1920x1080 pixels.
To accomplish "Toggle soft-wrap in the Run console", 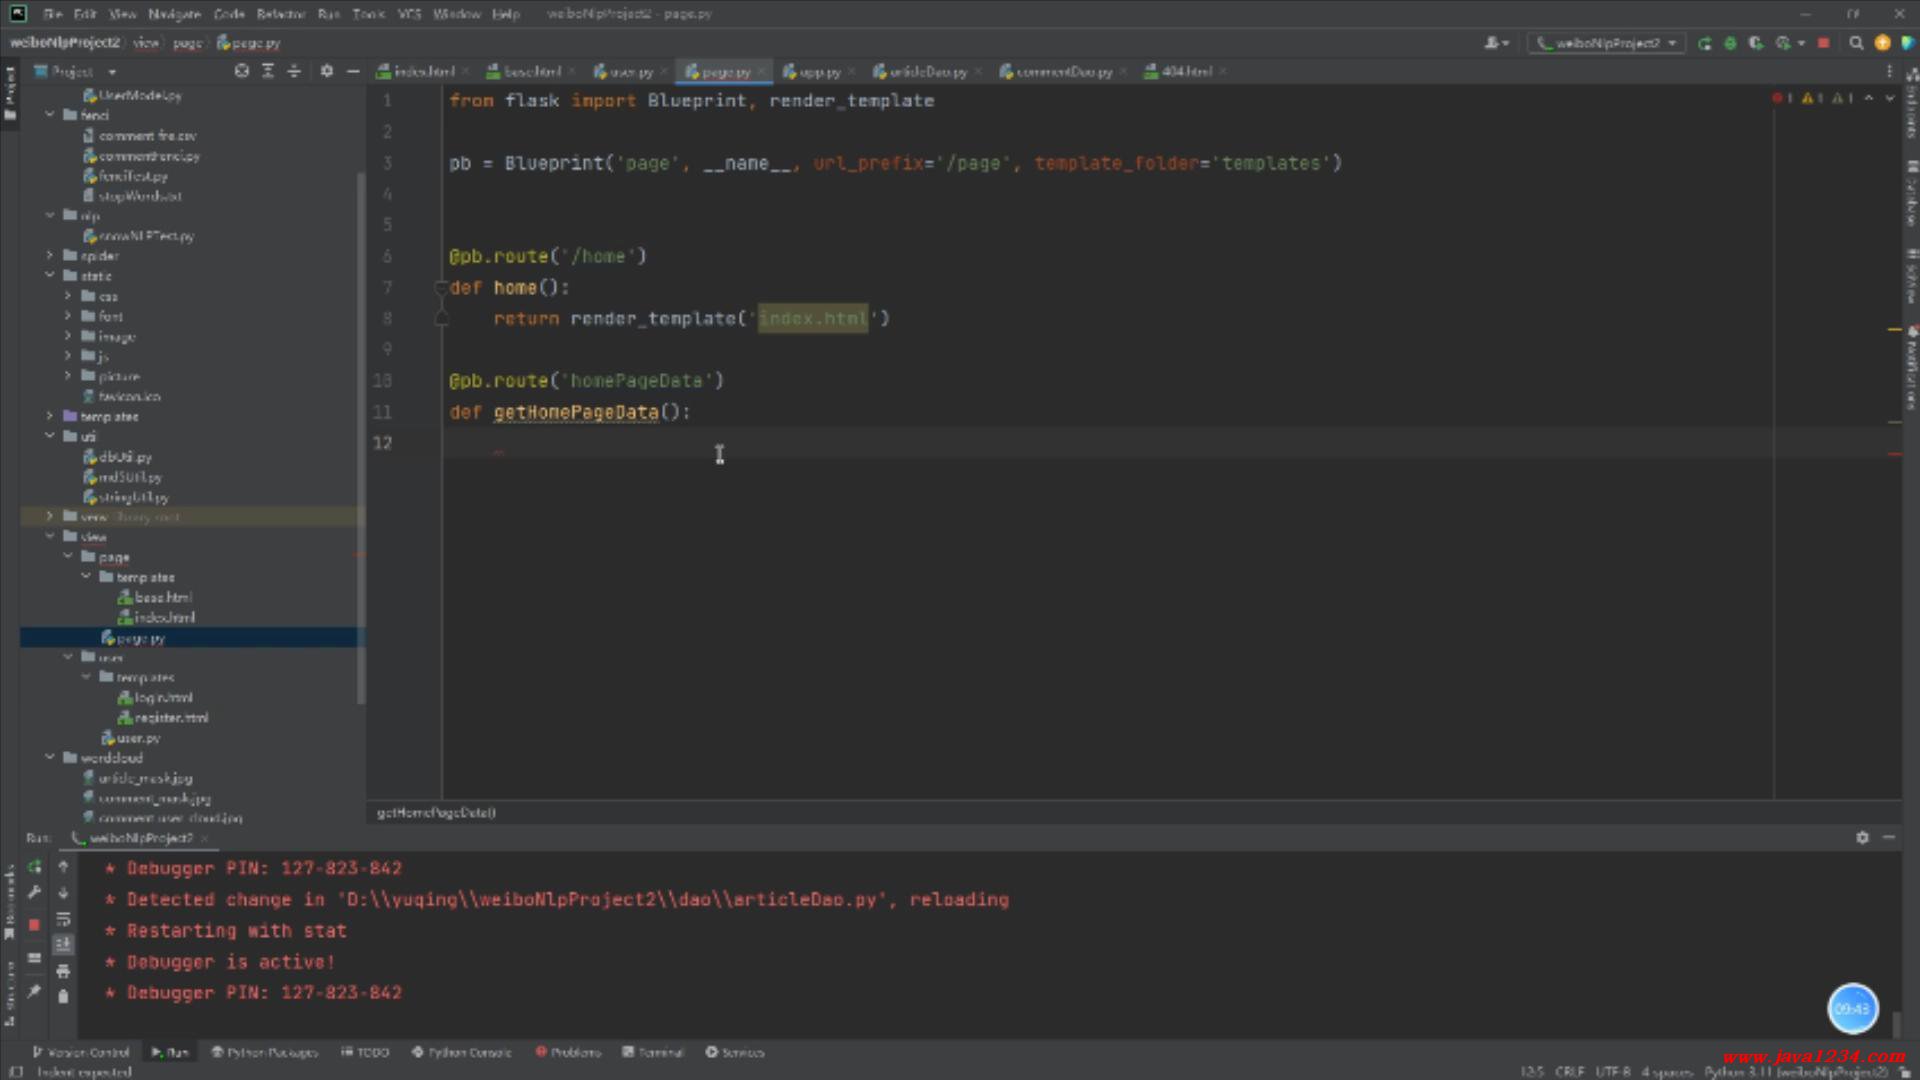I will [63, 919].
